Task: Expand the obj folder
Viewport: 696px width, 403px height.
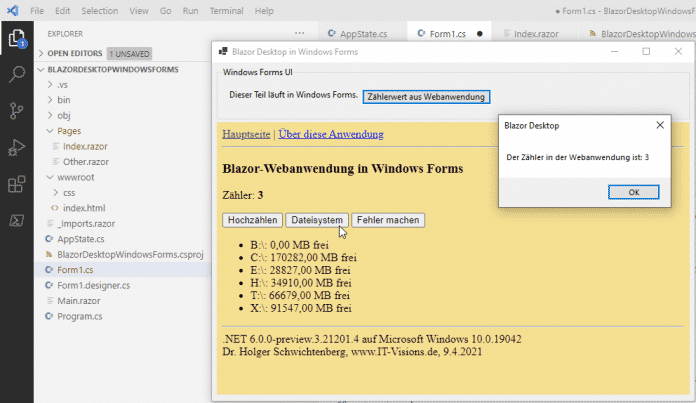Action: click(50, 115)
